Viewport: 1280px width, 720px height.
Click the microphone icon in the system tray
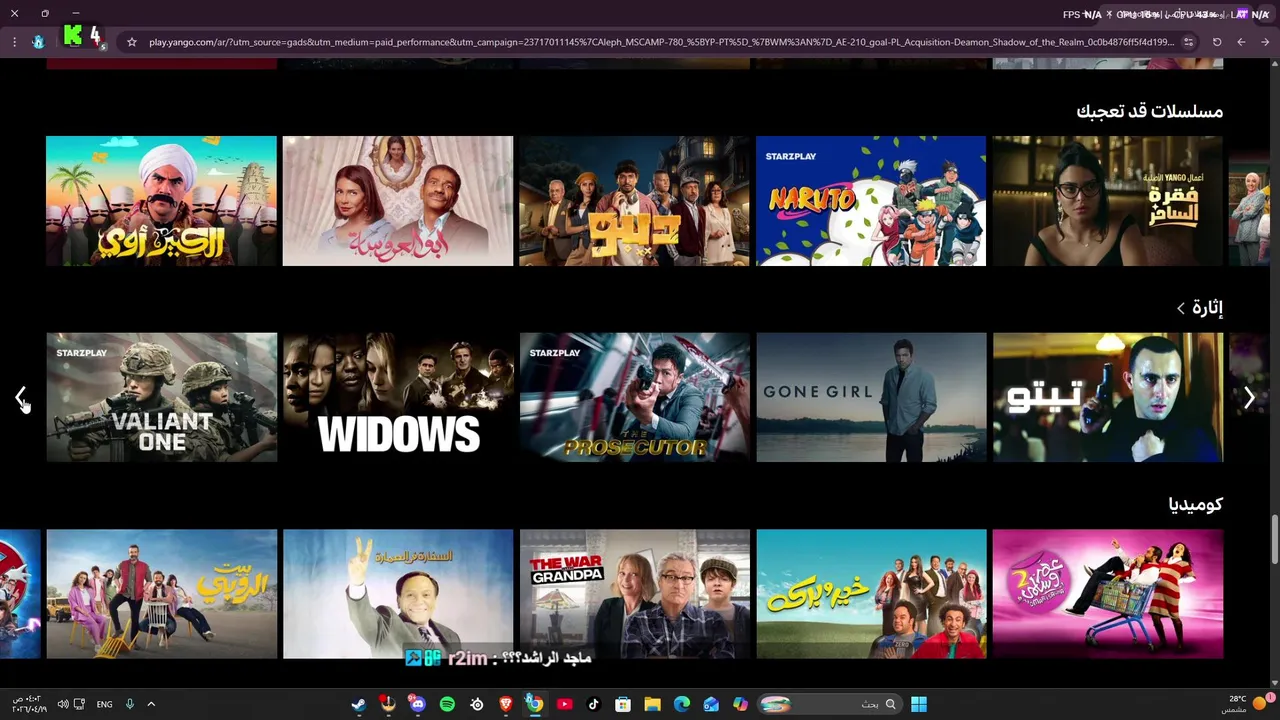129,704
